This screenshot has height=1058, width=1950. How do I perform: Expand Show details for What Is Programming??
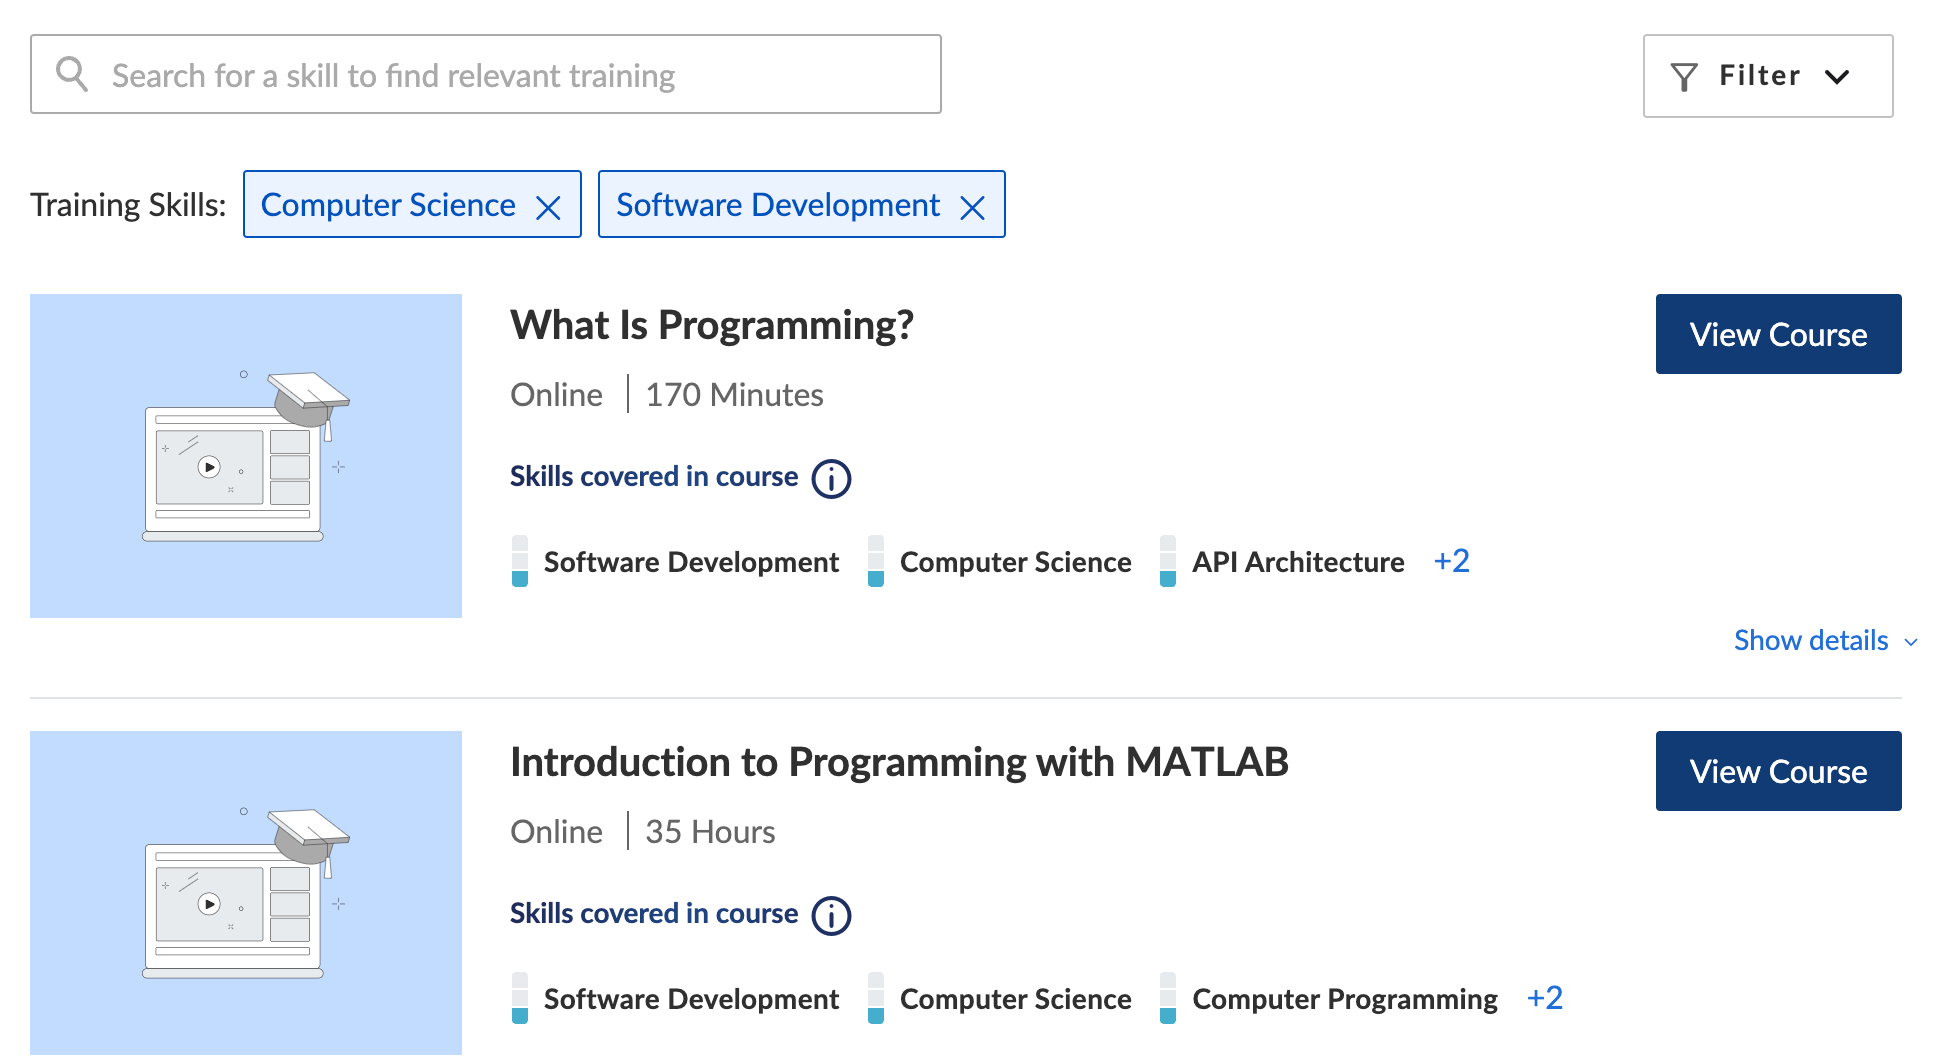(1825, 640)
